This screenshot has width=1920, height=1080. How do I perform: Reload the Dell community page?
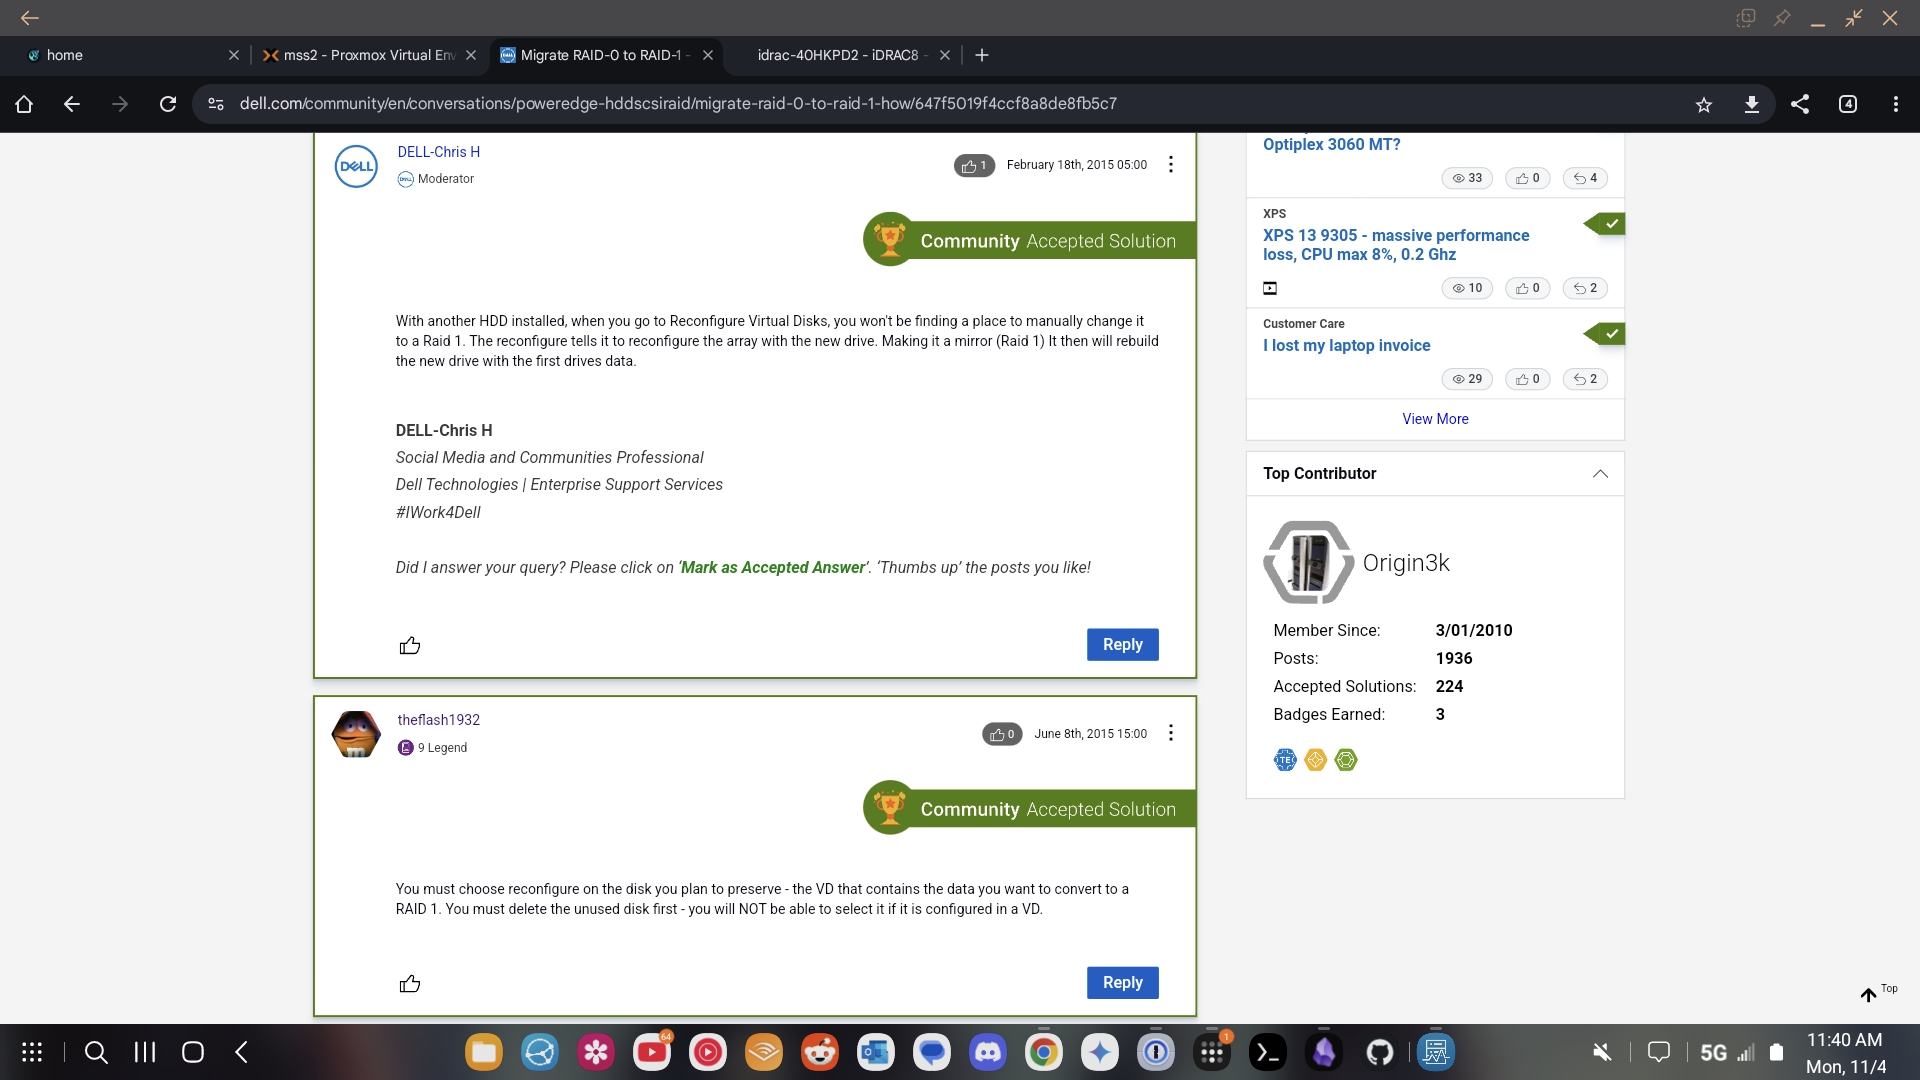click(x=168, y=104)
